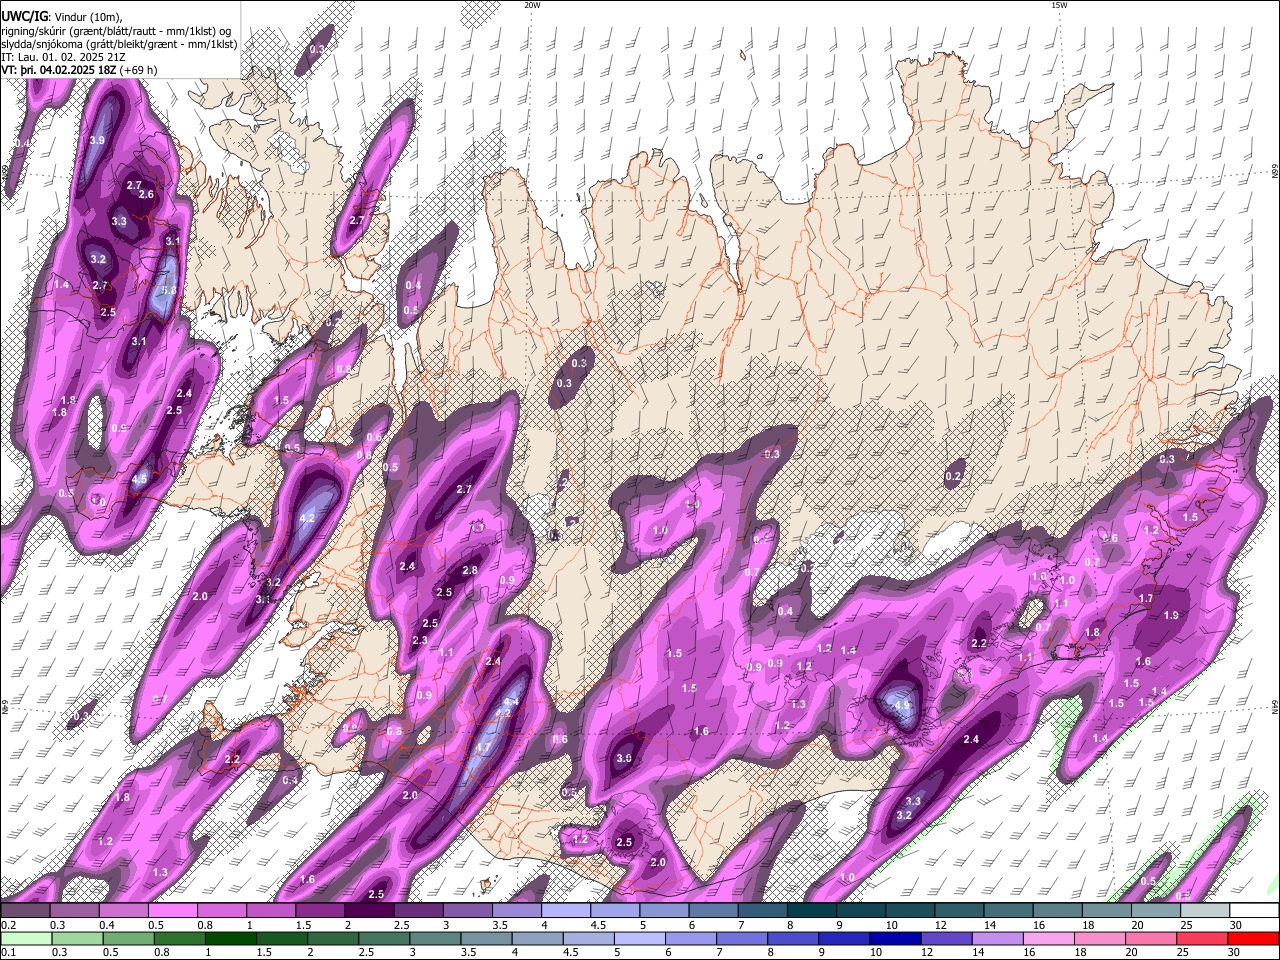Click the 'slydda/snjókoma' legend description line
This screenshot has height=960, width=1280.
[119, 44]
